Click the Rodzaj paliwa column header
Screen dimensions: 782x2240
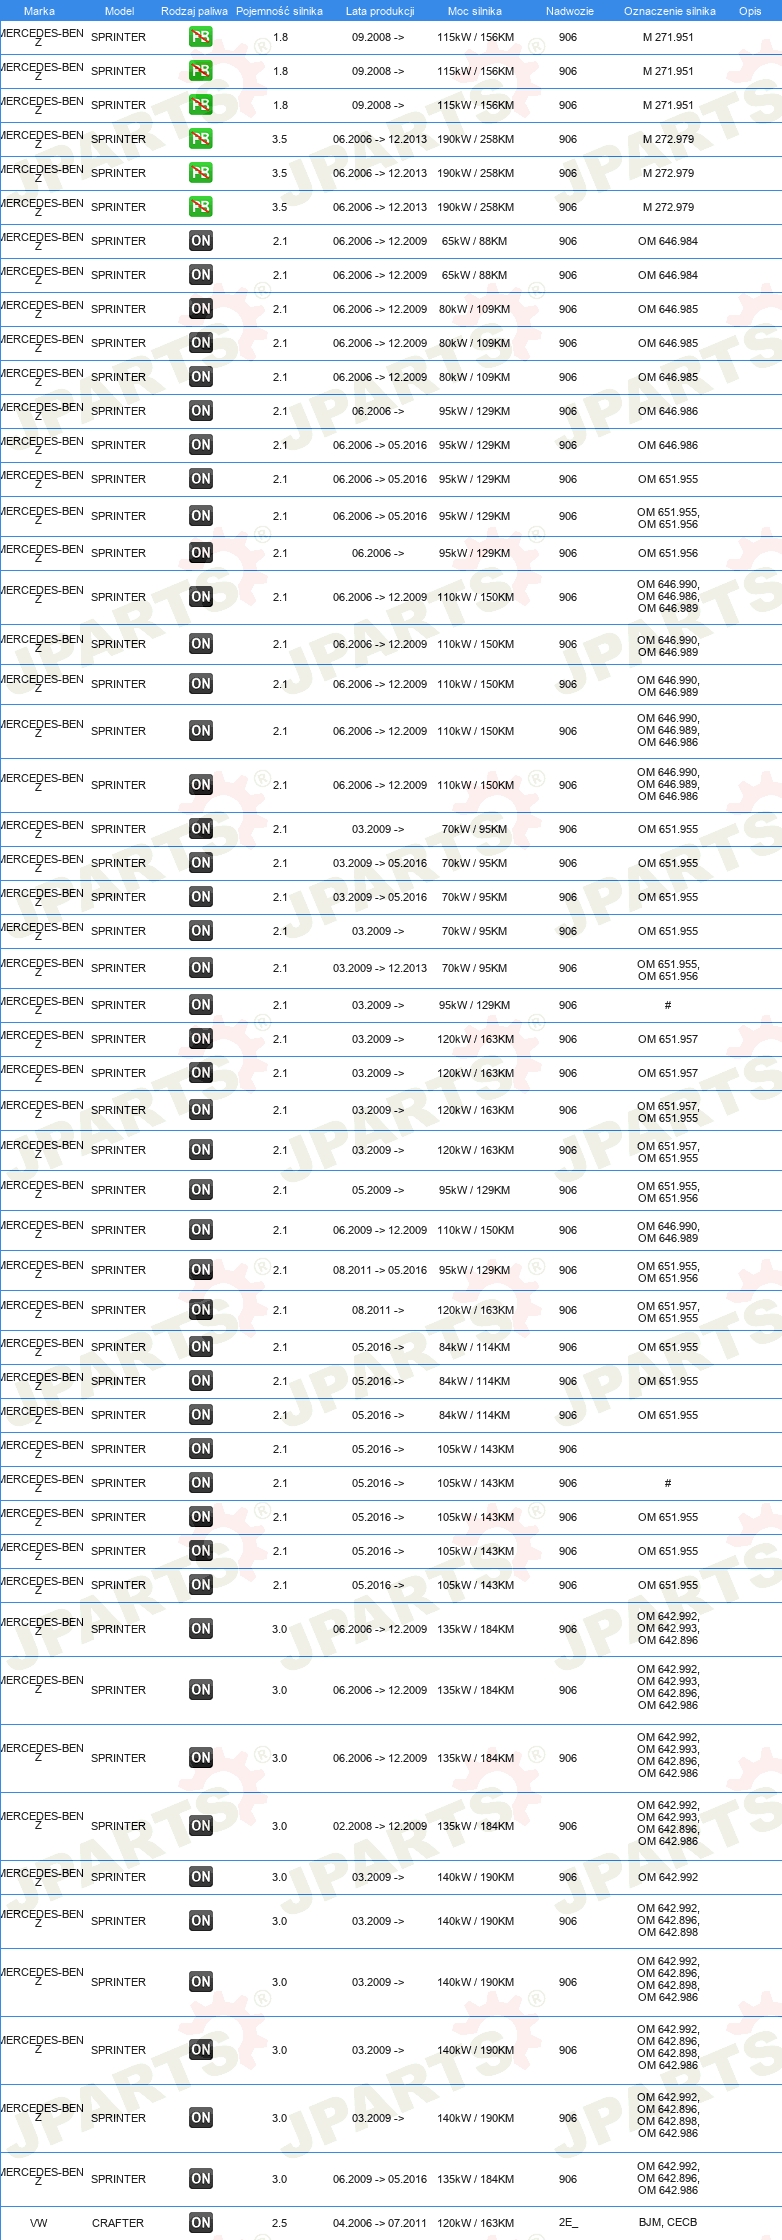(194, 11)
